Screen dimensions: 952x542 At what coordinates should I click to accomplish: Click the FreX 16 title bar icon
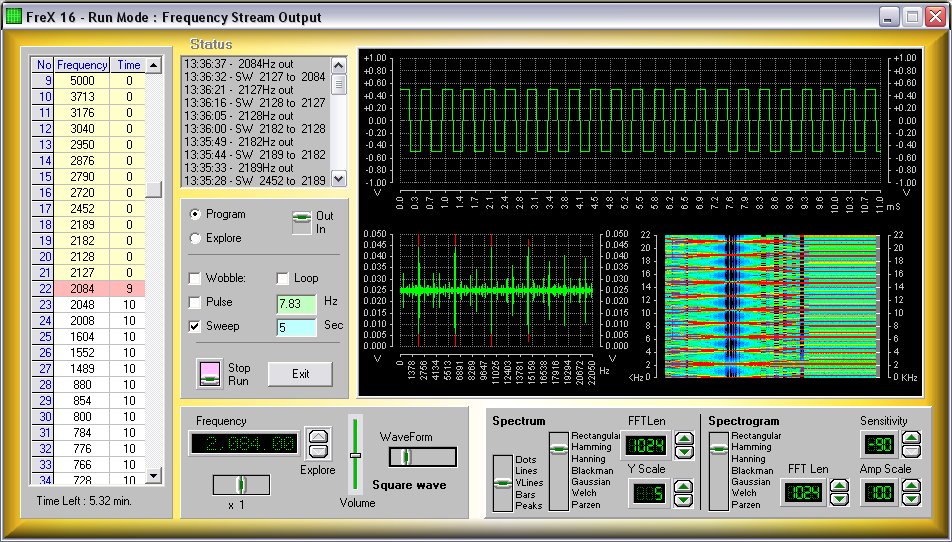coord(13,16)
